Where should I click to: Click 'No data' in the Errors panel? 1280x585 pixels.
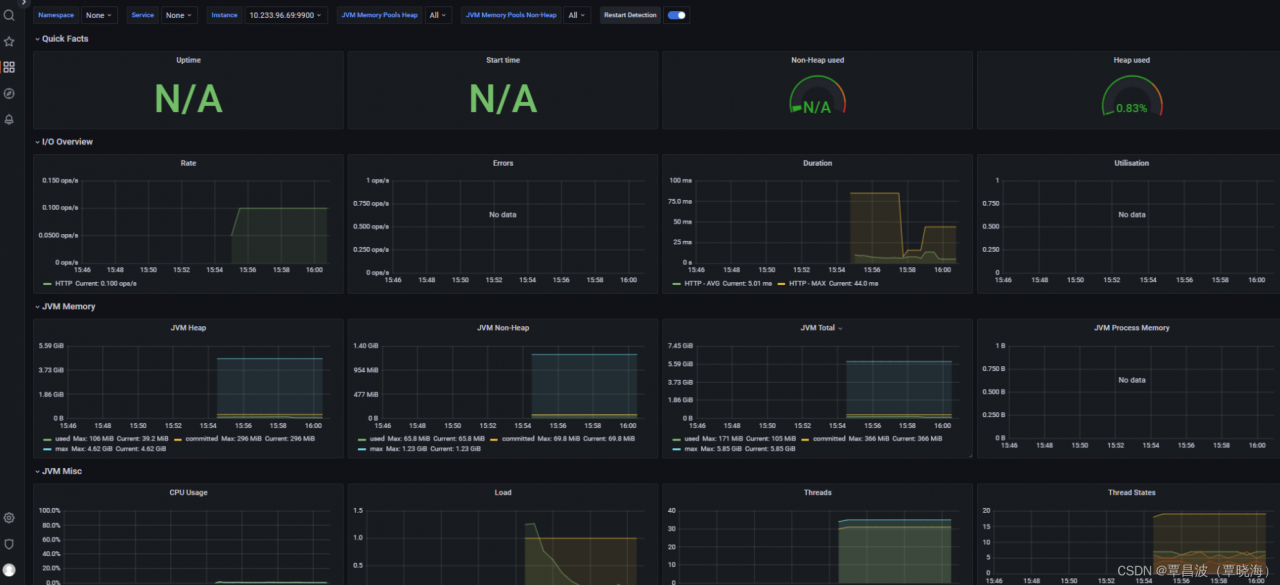(503, 215)
